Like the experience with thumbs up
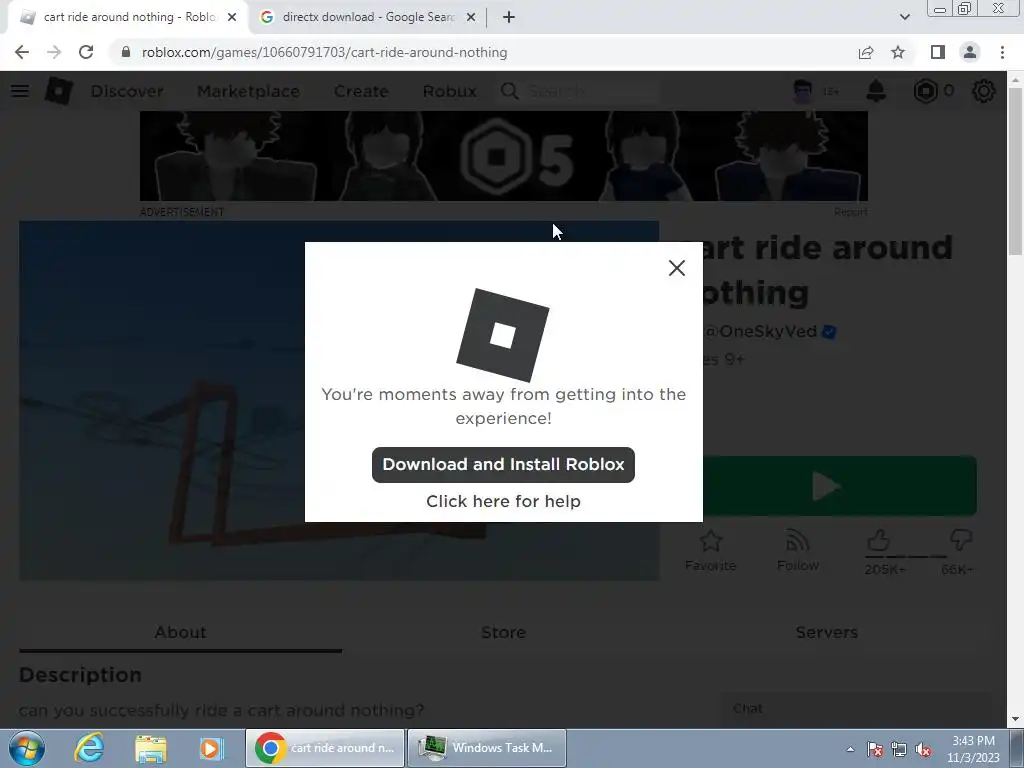 880,541
